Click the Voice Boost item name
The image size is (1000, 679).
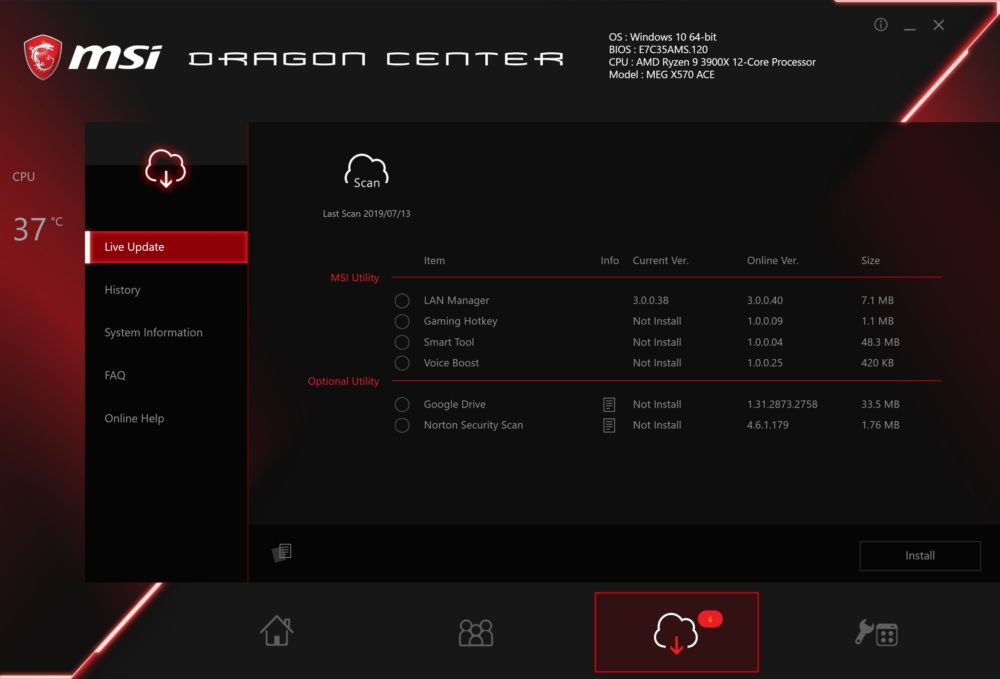[451, 363]
